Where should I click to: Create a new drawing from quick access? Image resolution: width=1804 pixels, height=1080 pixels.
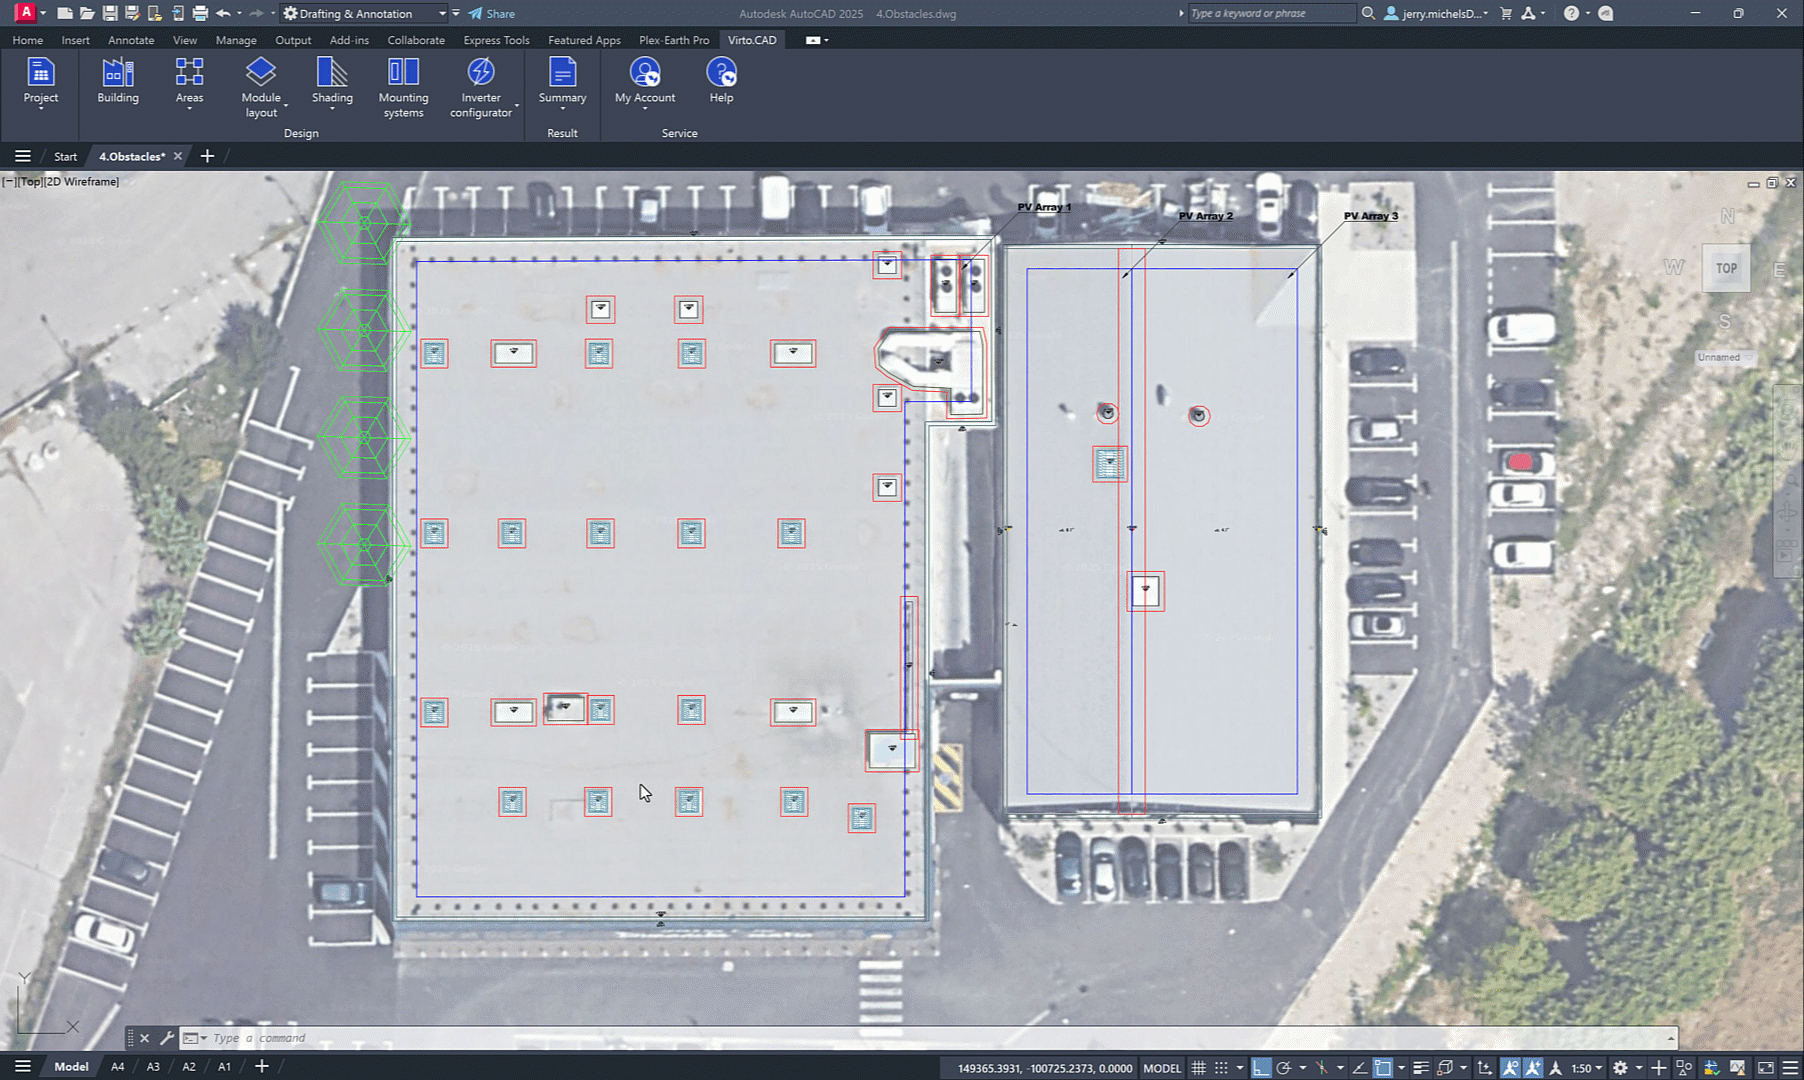pyautogui.click(x=65, y=13)
